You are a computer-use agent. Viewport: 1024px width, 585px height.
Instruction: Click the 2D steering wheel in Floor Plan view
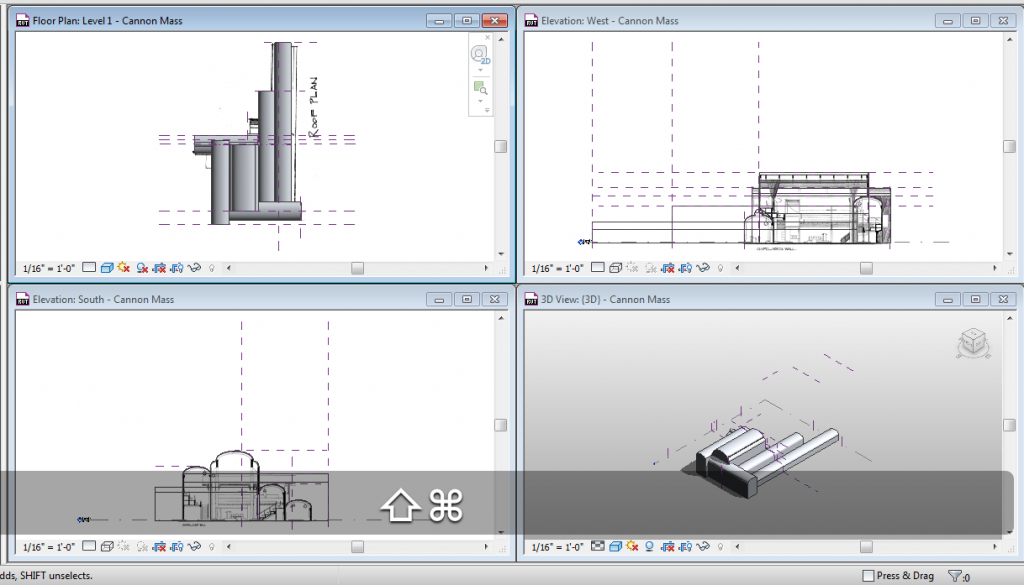(x=479, y=54)
